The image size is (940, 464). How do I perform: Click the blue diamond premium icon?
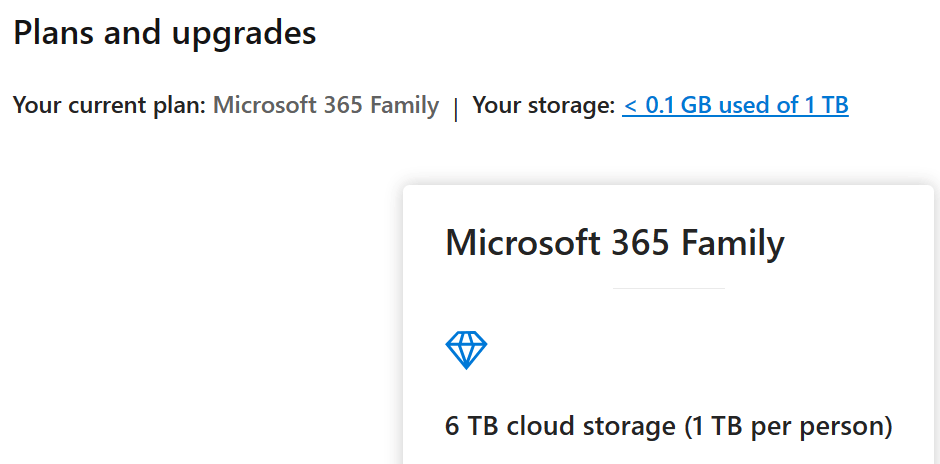click(466, 350)
